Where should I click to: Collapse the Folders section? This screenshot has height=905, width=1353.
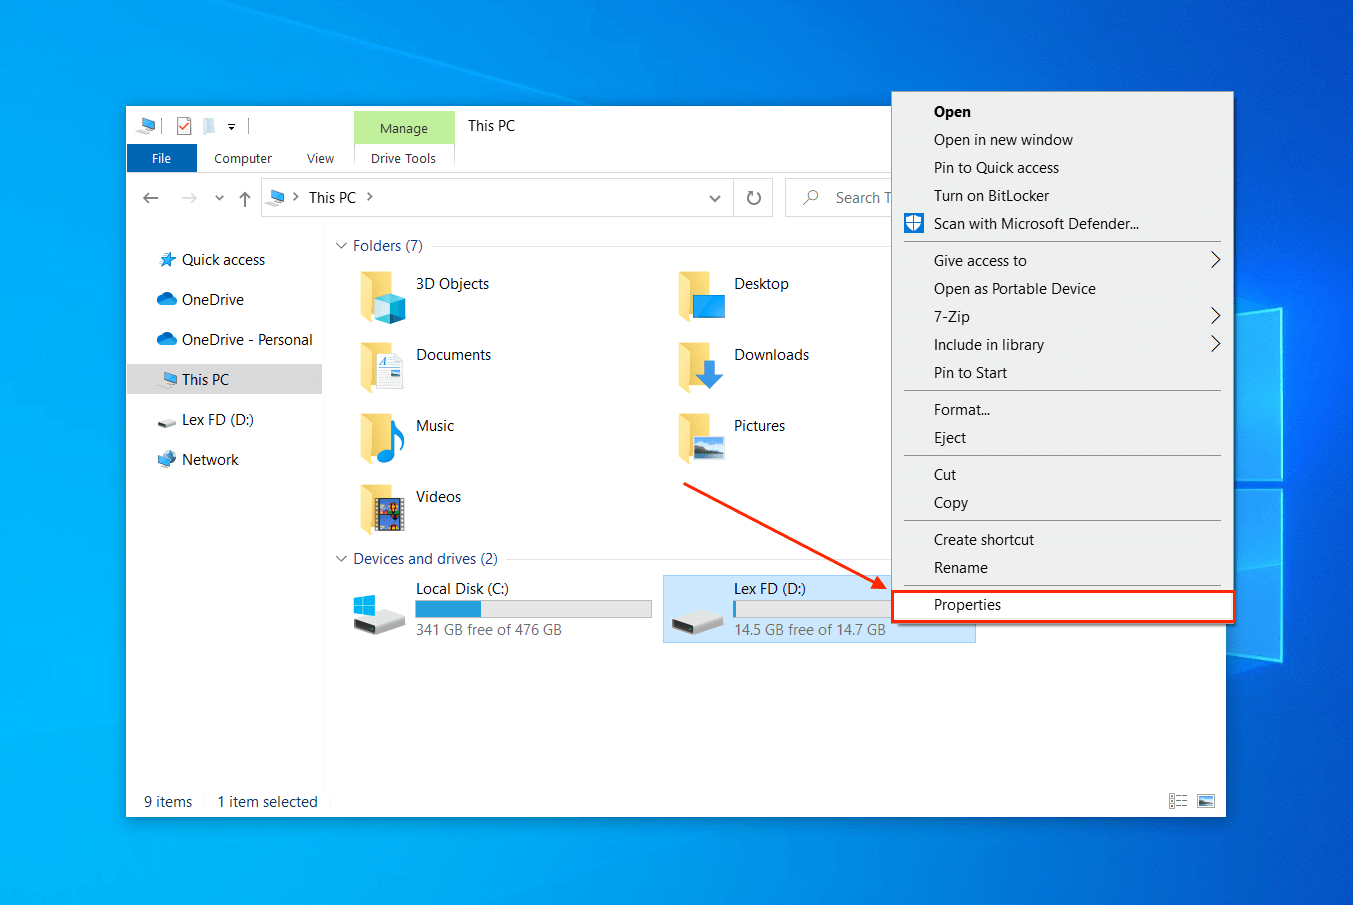[341, 245]
